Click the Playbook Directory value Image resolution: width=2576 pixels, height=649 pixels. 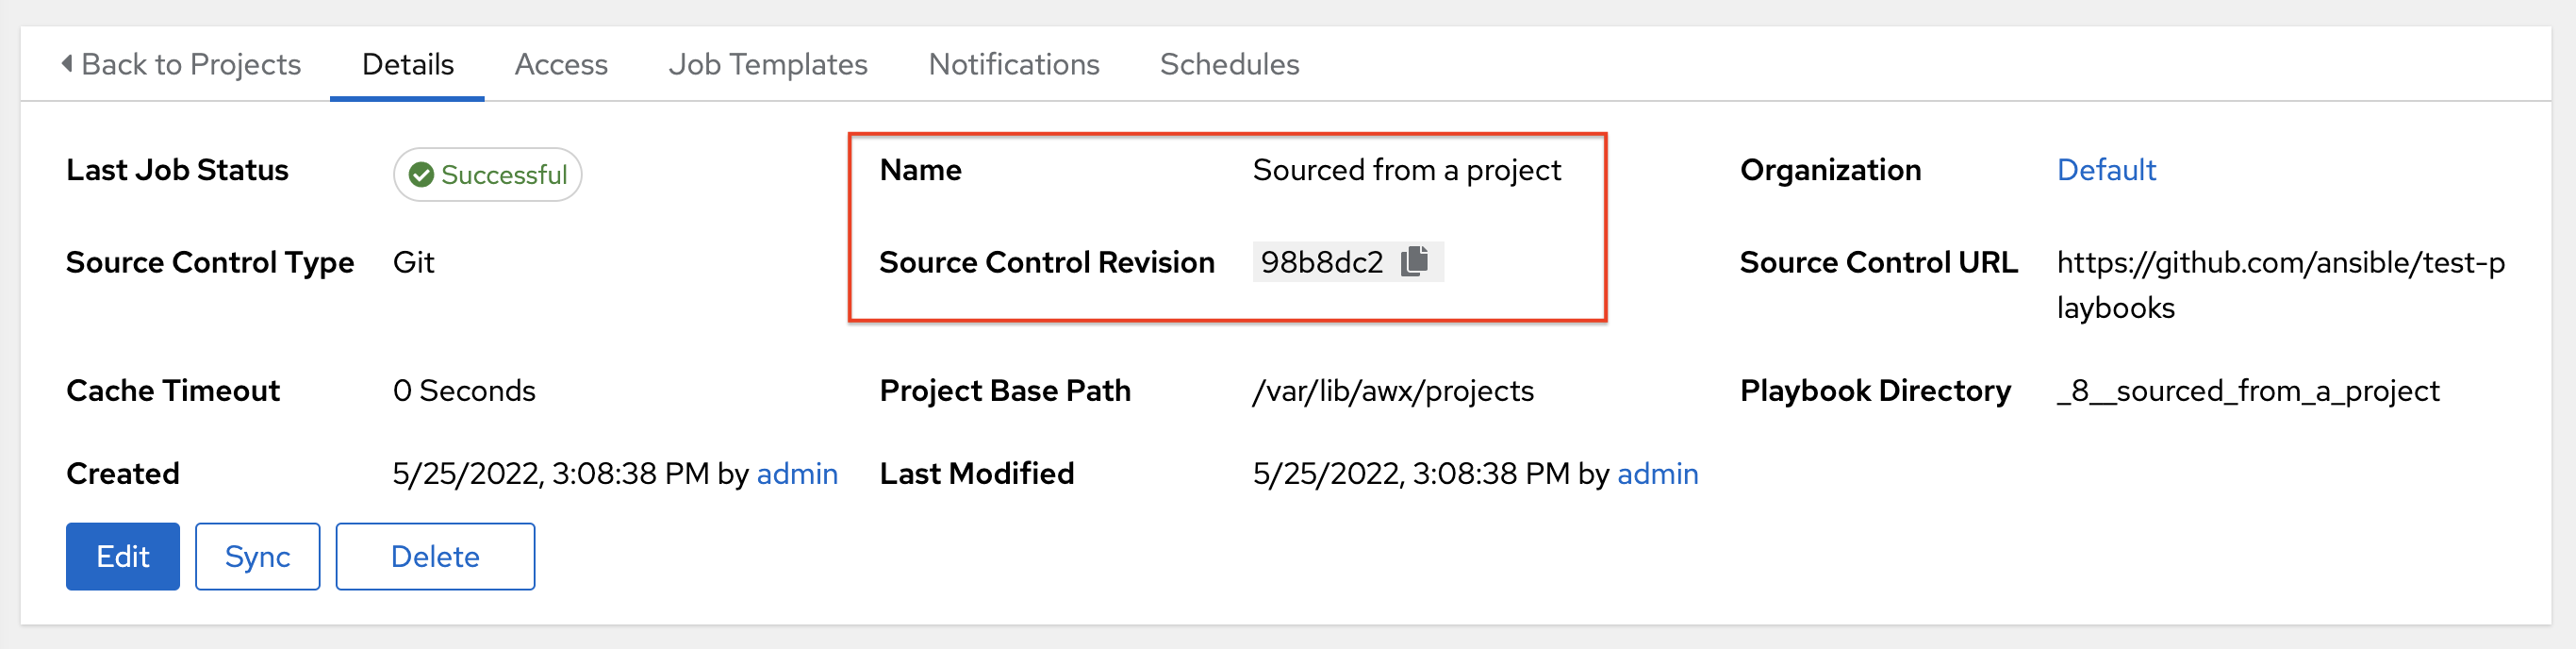(x=2246, y=391)
